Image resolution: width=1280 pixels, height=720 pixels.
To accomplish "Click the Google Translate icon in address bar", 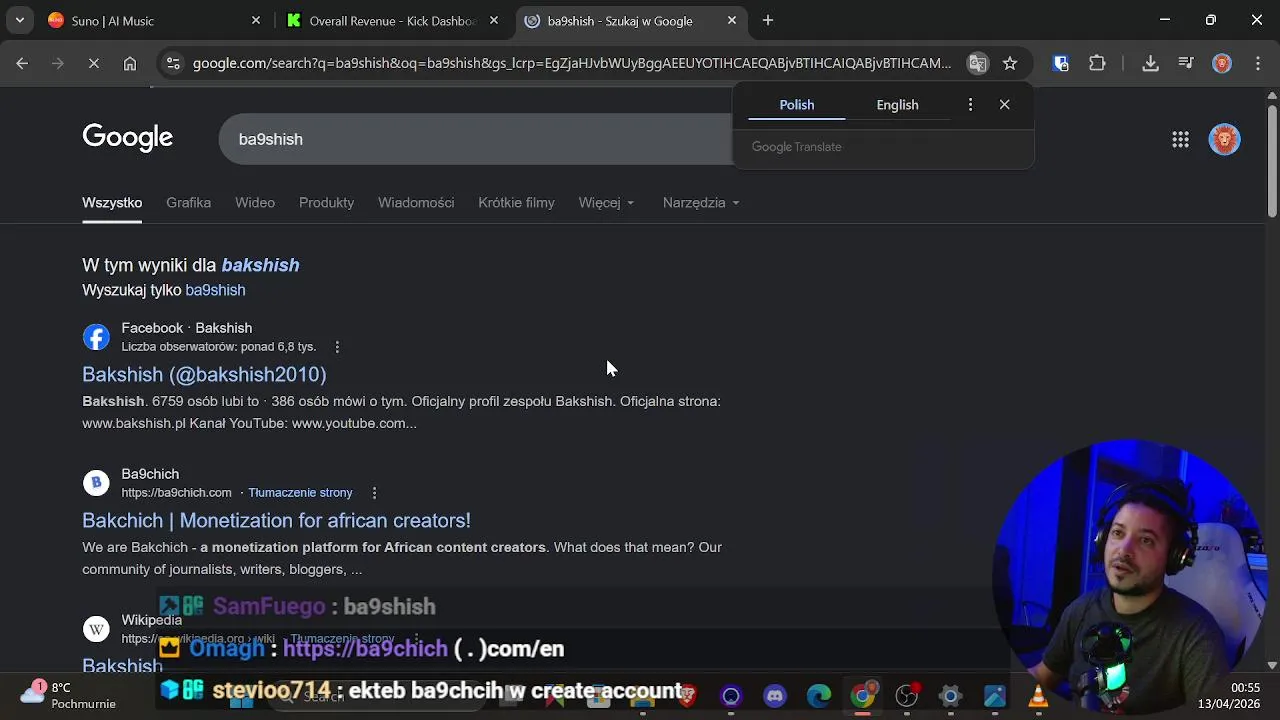I will 978,63.
